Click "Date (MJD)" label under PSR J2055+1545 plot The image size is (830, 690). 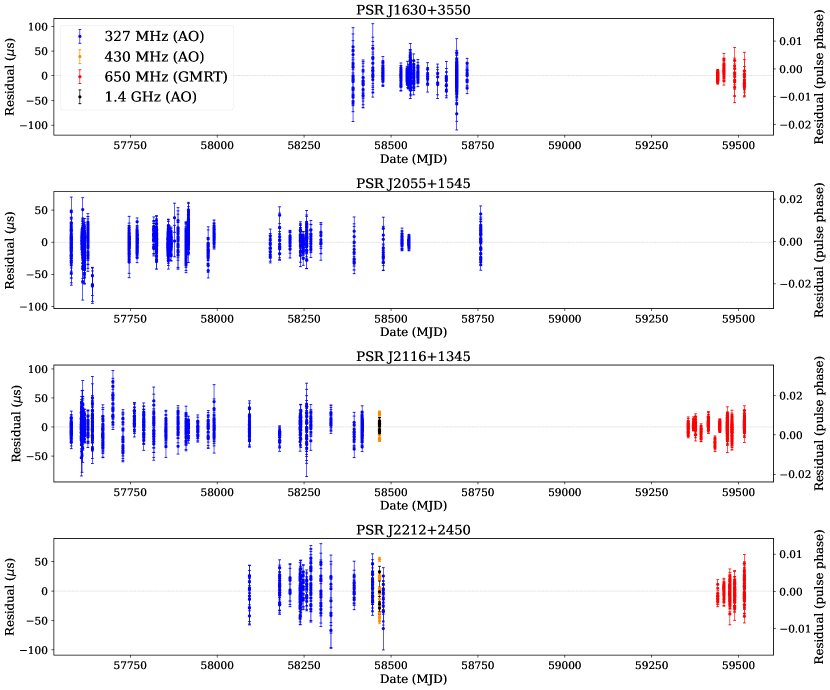coord(413,332)
